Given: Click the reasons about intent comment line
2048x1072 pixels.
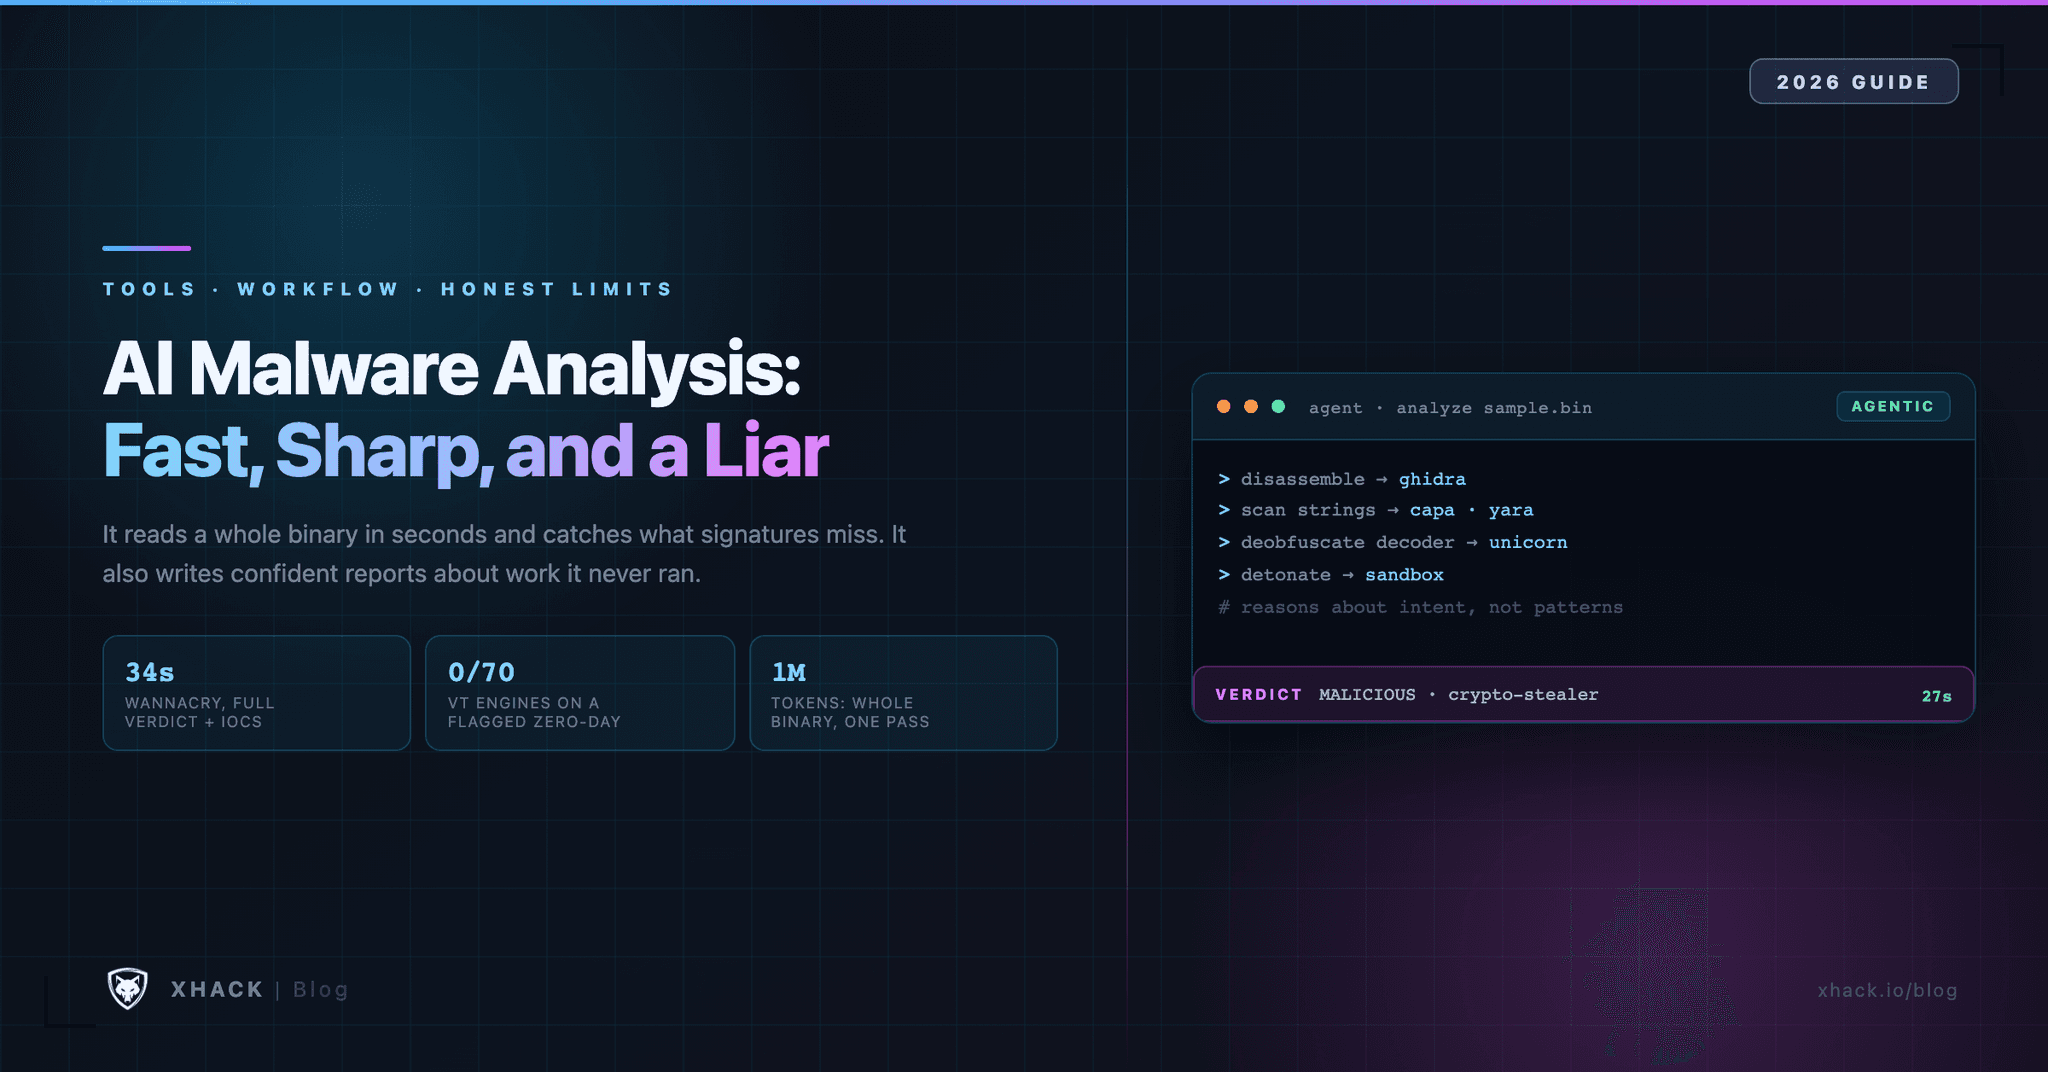Looking at the screenshot, I should 1420,607.
